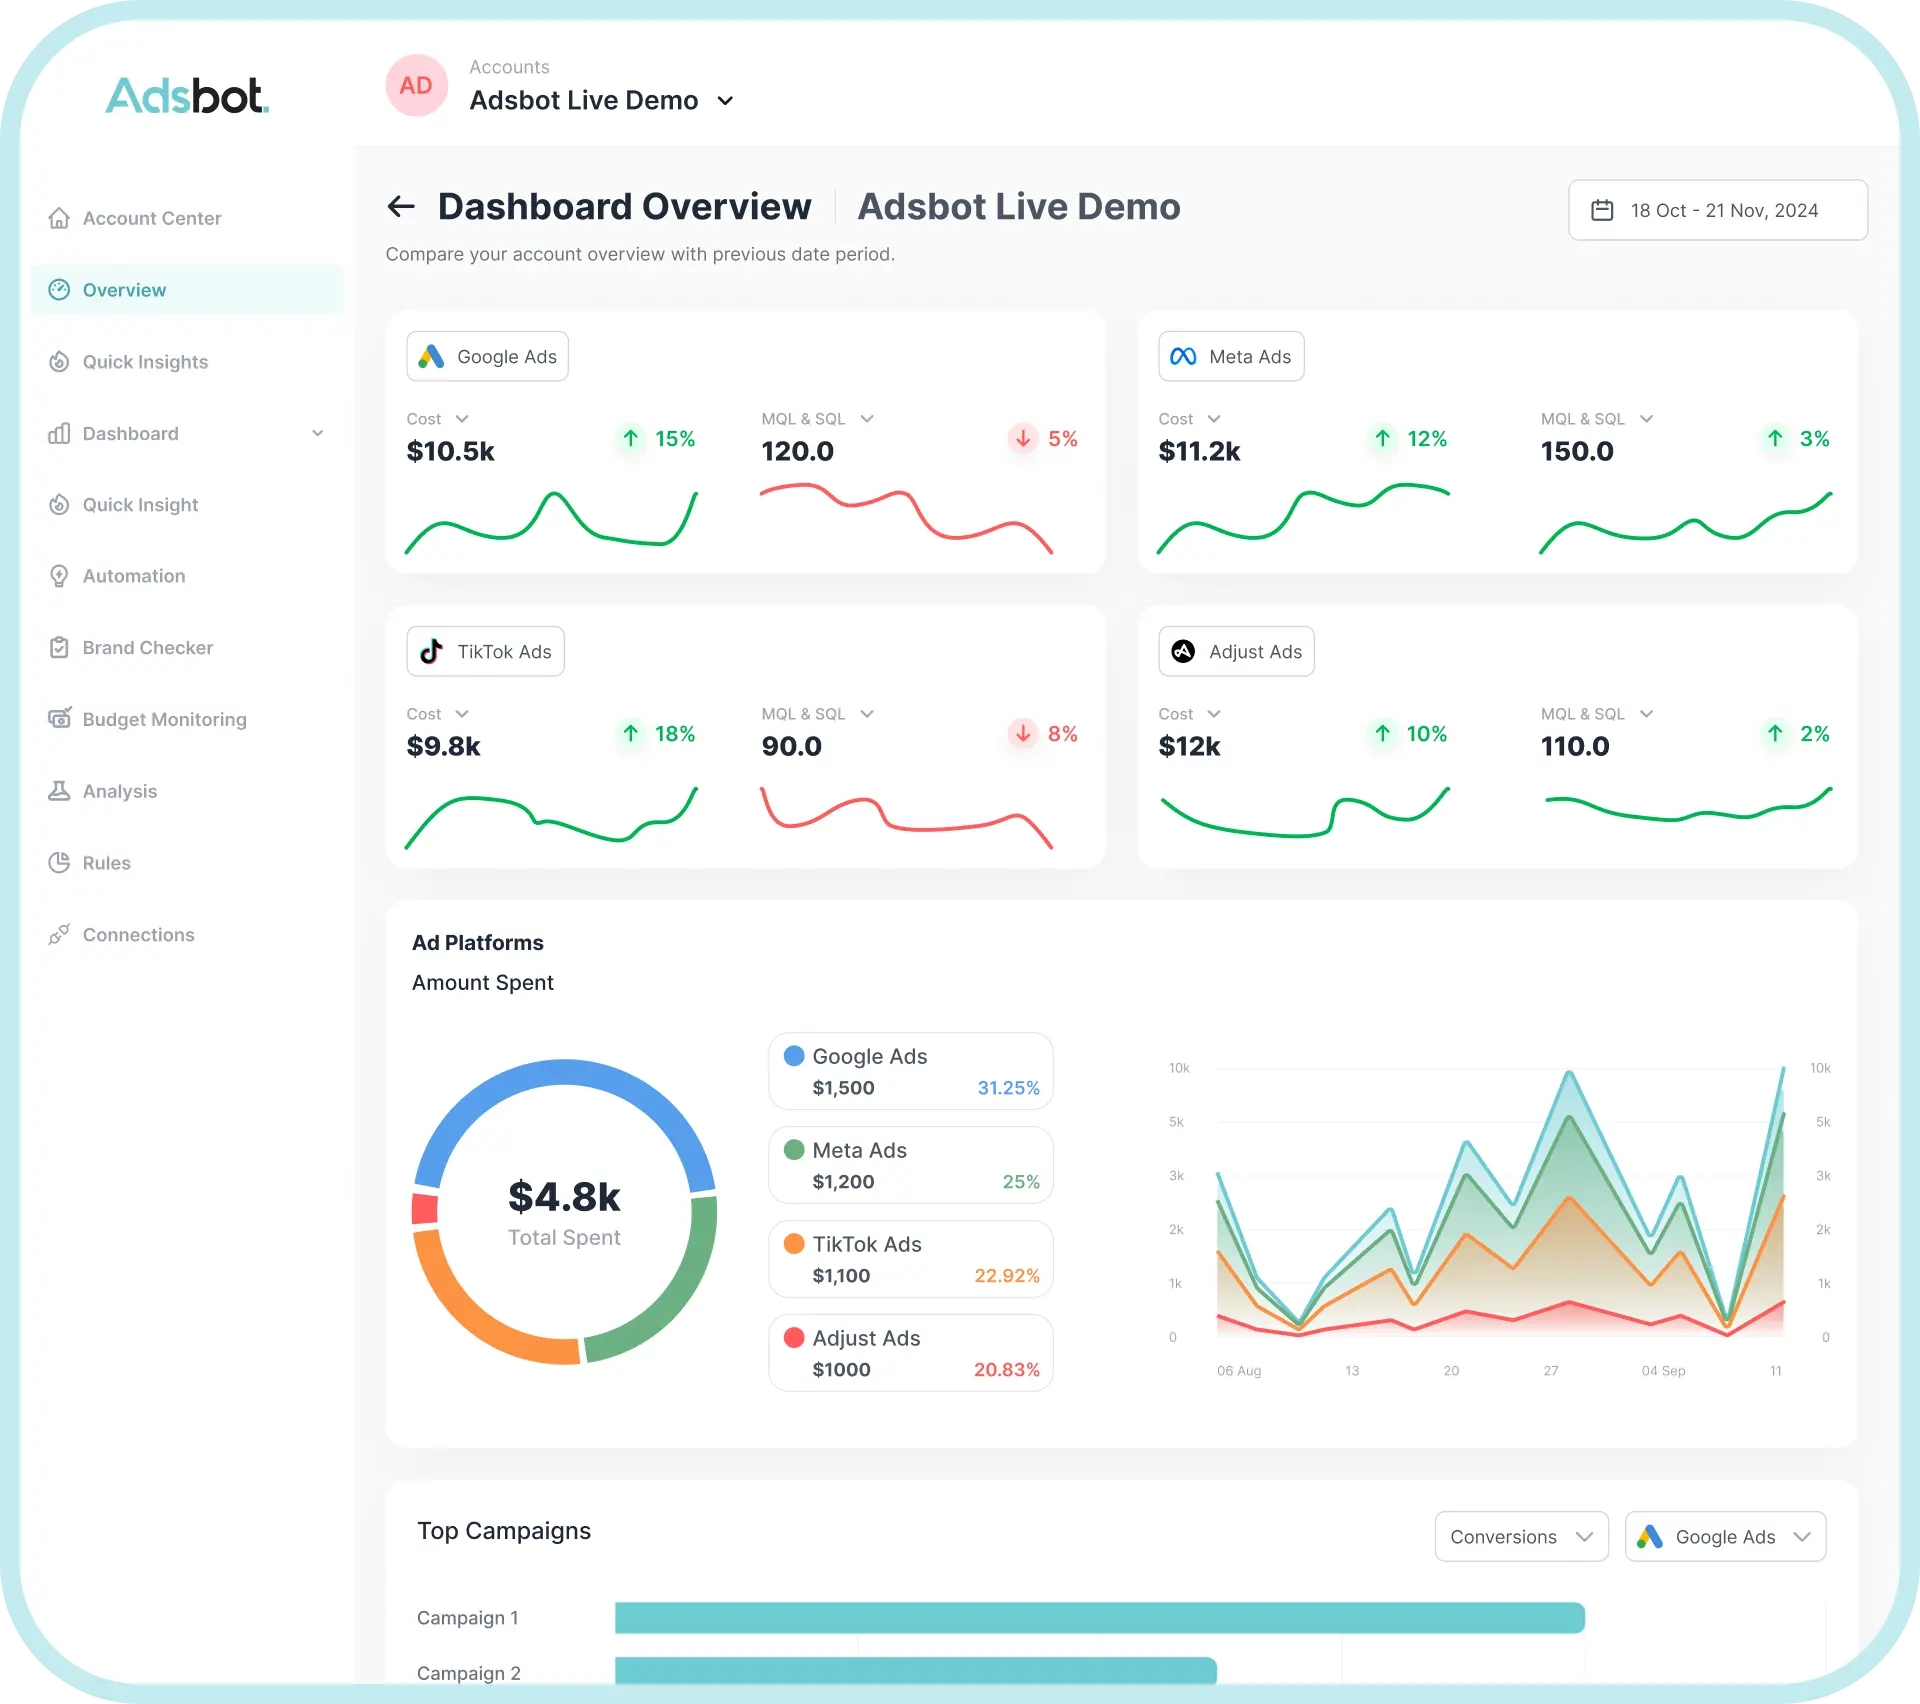Click the 150.0 Meta MQL & SQL value
The height and width of the screenshot is (1704, 1920).
click(x=1577, y=452)
